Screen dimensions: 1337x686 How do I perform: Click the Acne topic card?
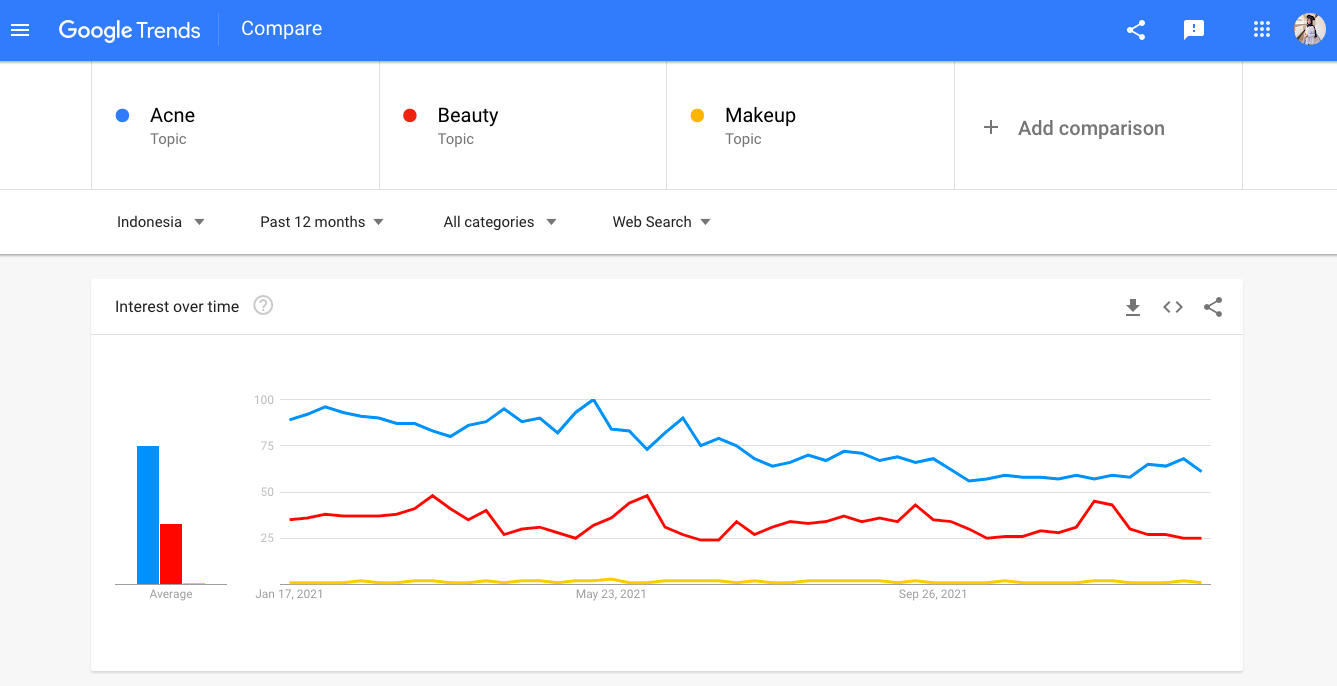point(235,125)
